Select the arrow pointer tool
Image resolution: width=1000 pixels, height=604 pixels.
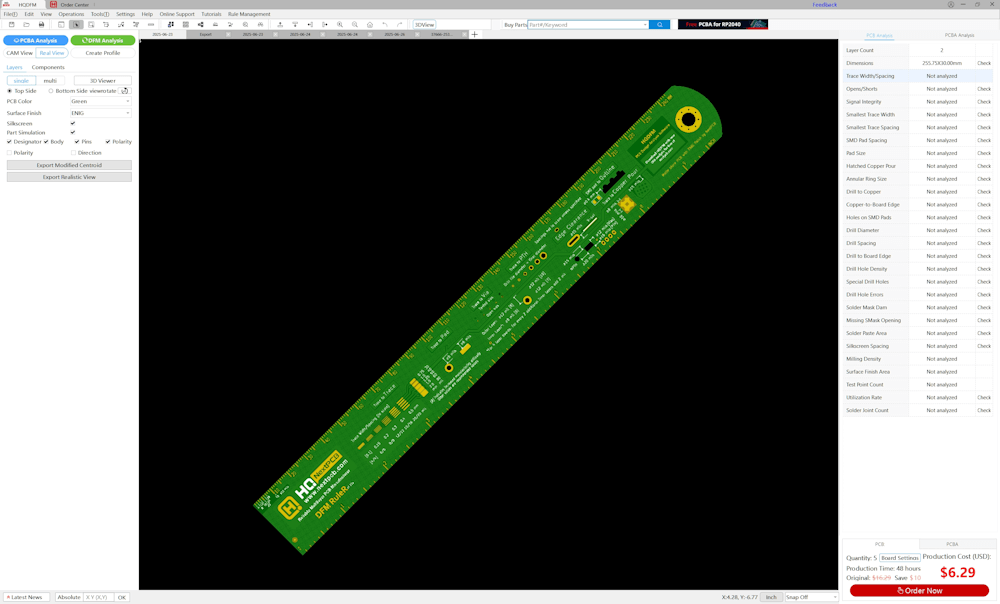pos(76,25)
